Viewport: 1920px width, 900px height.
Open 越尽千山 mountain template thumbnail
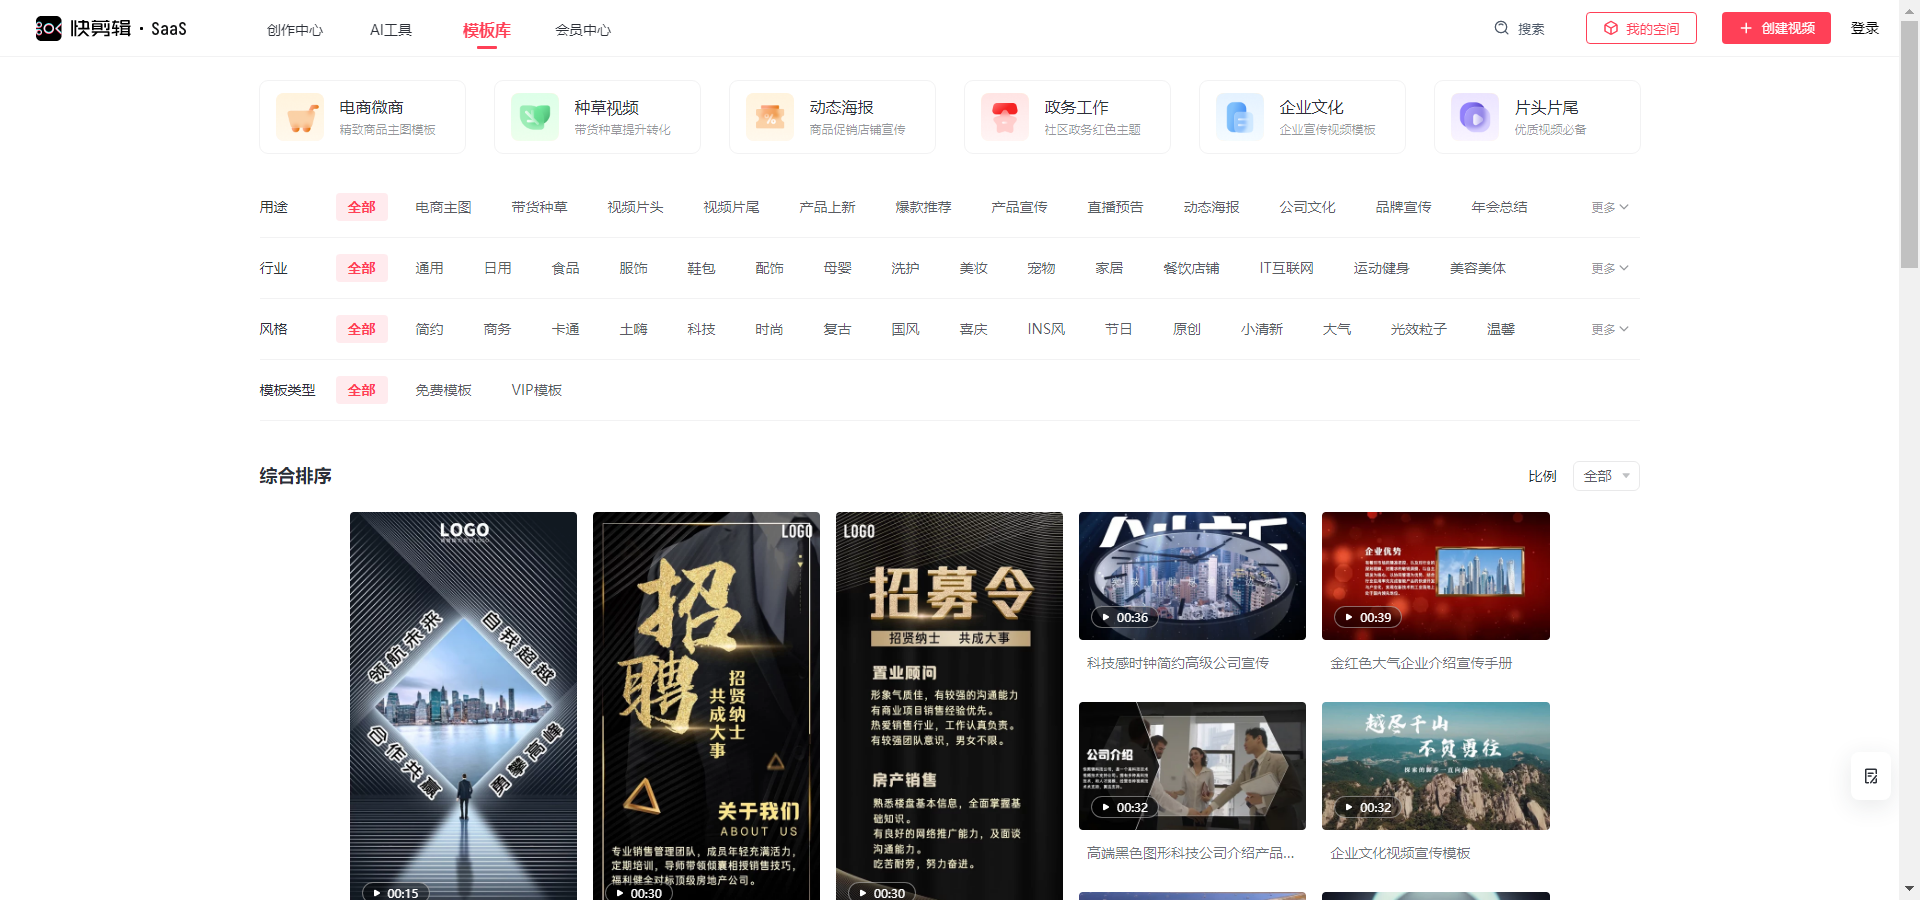(1436, 766)
